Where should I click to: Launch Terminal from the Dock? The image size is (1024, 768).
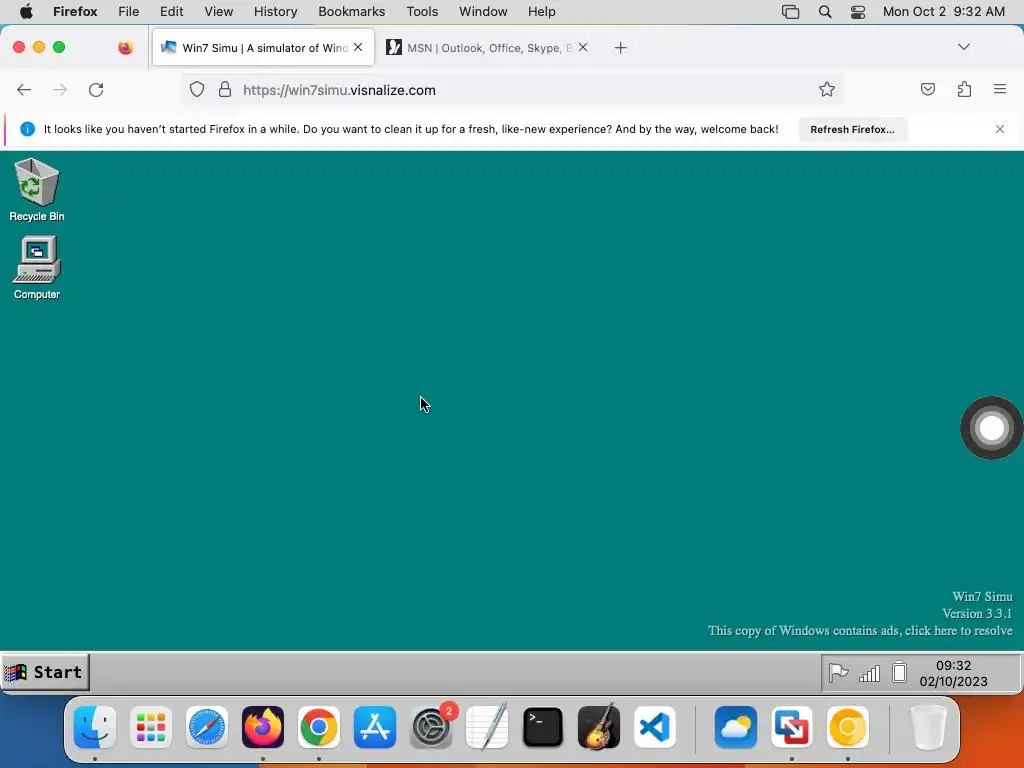click(543, 726)
